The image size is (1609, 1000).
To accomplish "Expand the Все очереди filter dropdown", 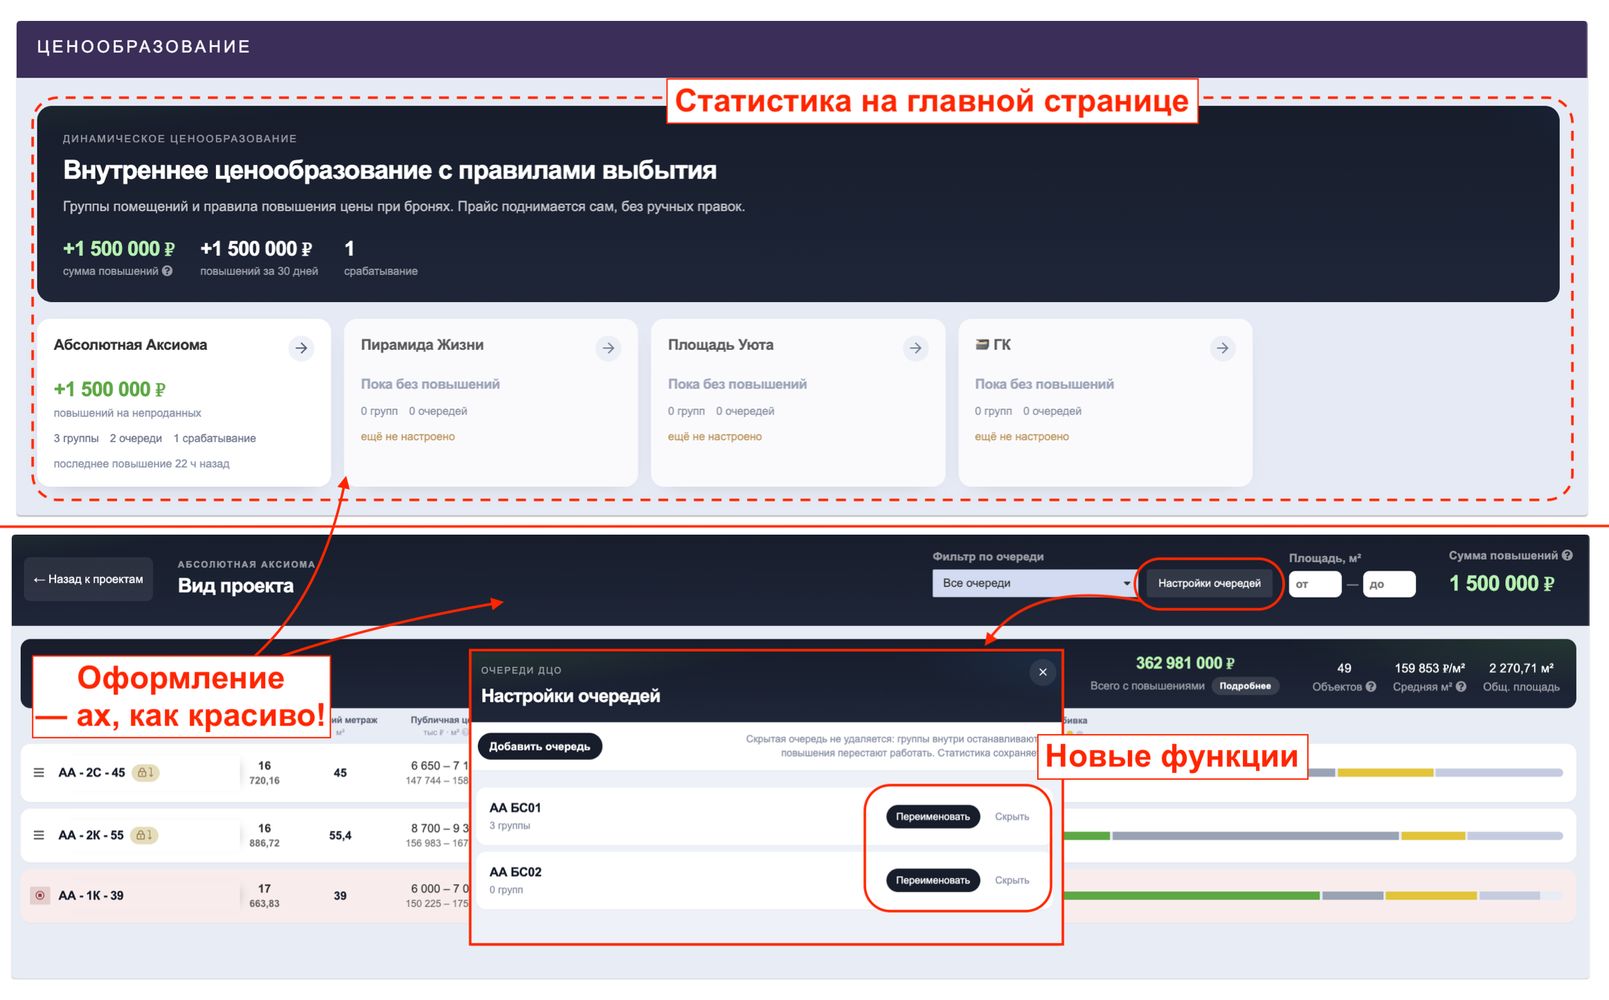I will click(x=1035, y=583).
